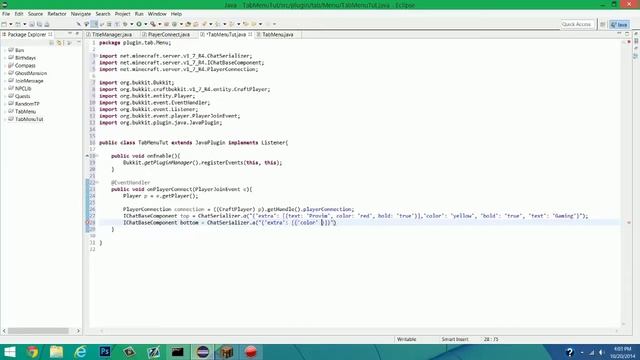
Task: Toggle folding of the @EventHandler method
Action: 97,182
